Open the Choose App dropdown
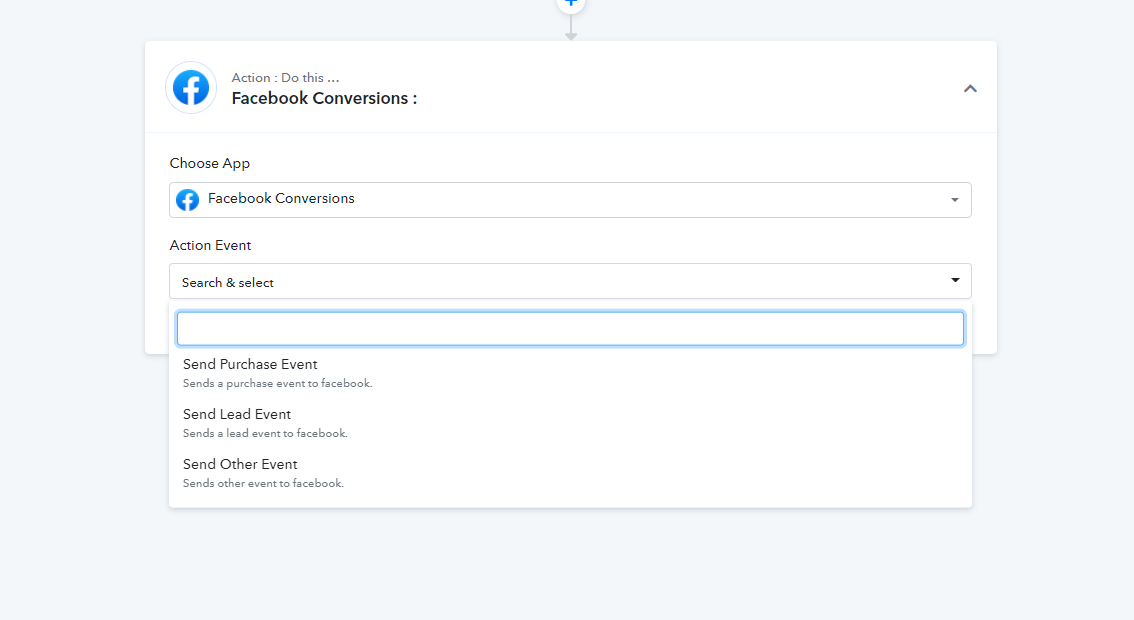This screenshot has height=620, width=1134. tap(570, 200)
